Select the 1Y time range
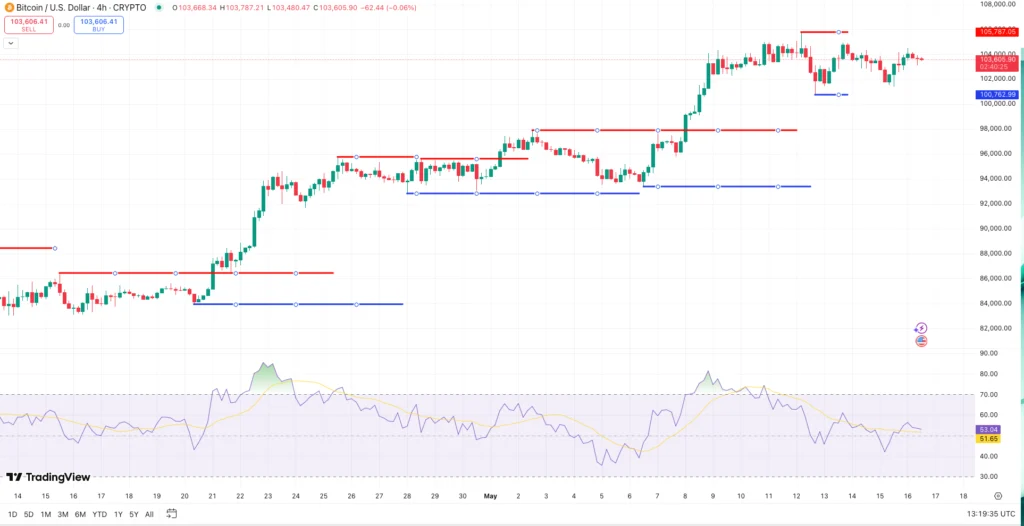Screen dimensions: 1024x526 coord(118,514)
